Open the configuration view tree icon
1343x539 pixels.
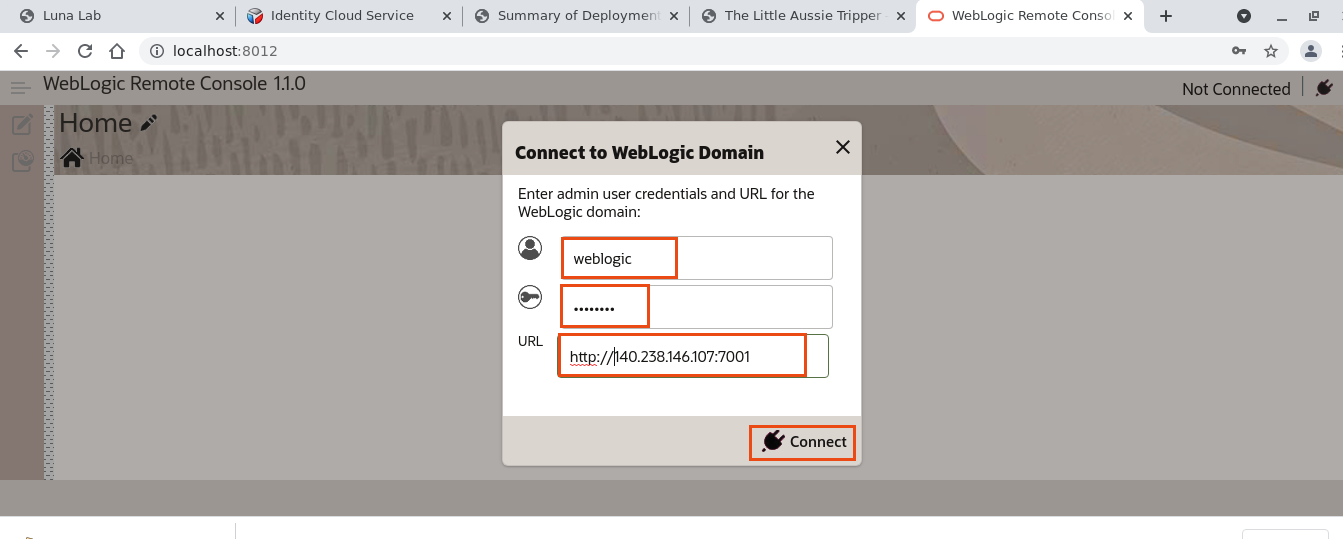[x=22, y=161]
